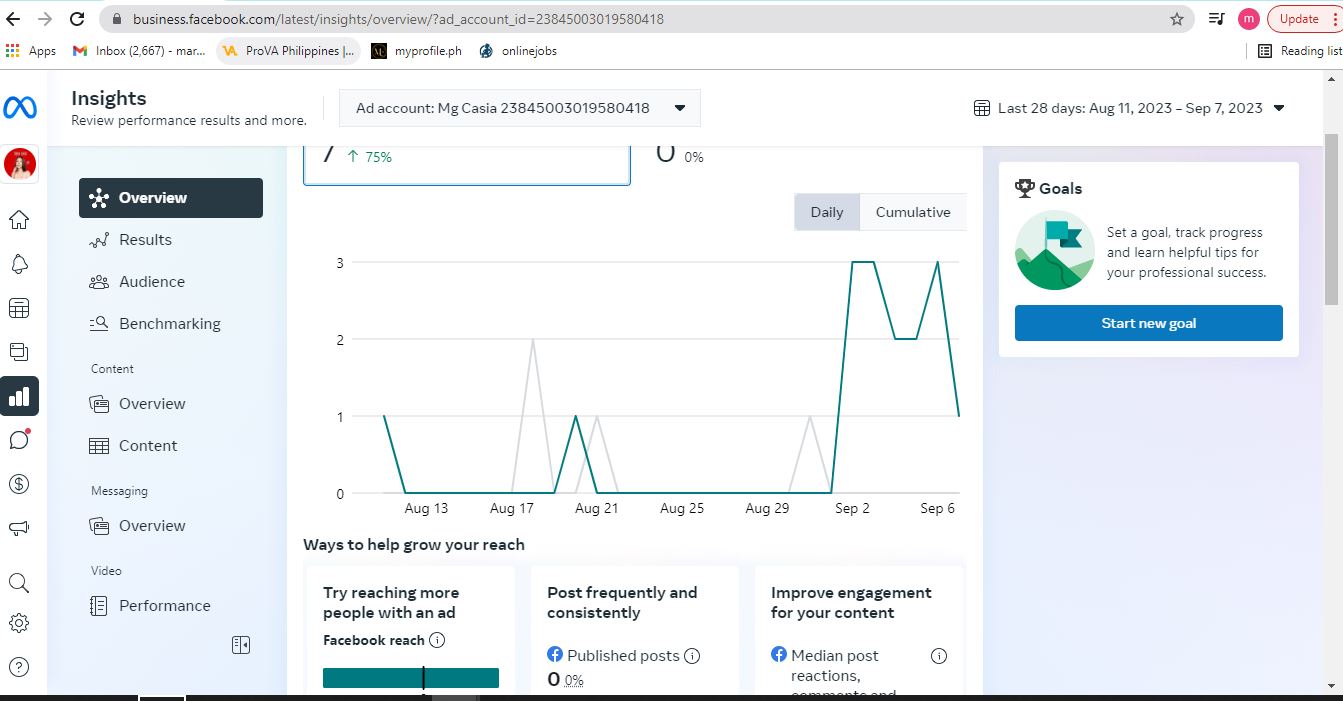Click the Search magnifier in sidebar
The width and height of the screenshot is (1343, 701).
[x=19, y=583]
